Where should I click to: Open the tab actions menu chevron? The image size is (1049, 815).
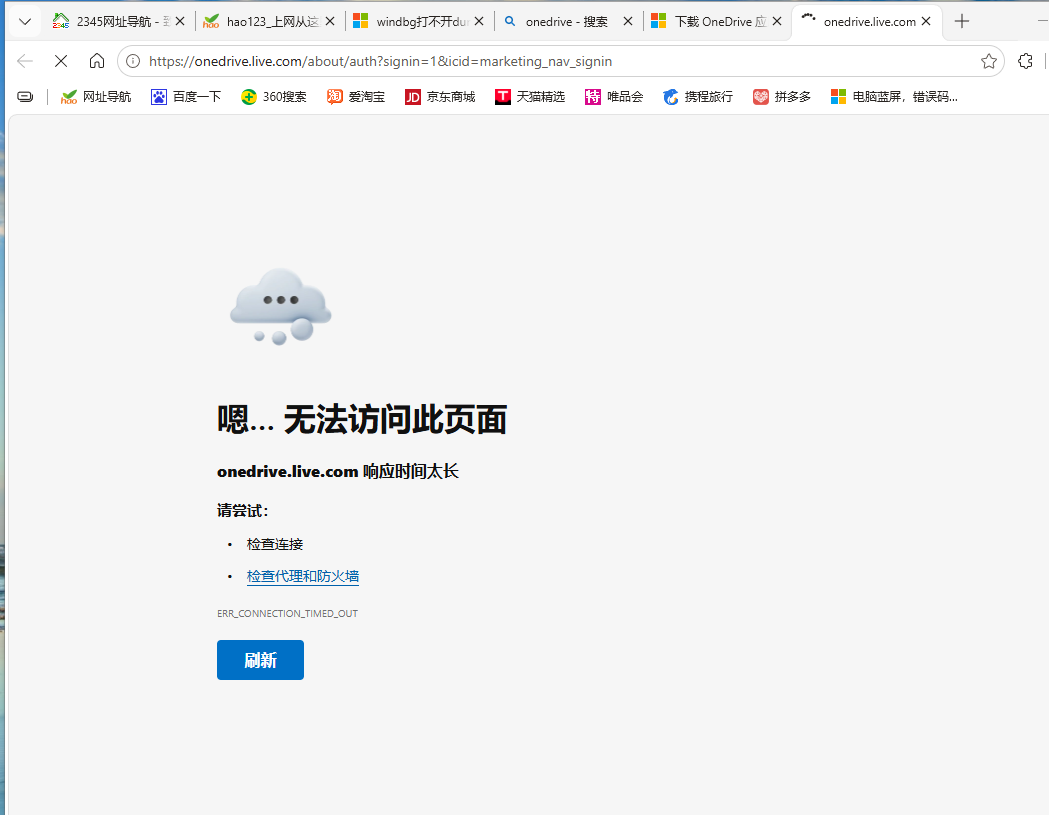(25, 21)
